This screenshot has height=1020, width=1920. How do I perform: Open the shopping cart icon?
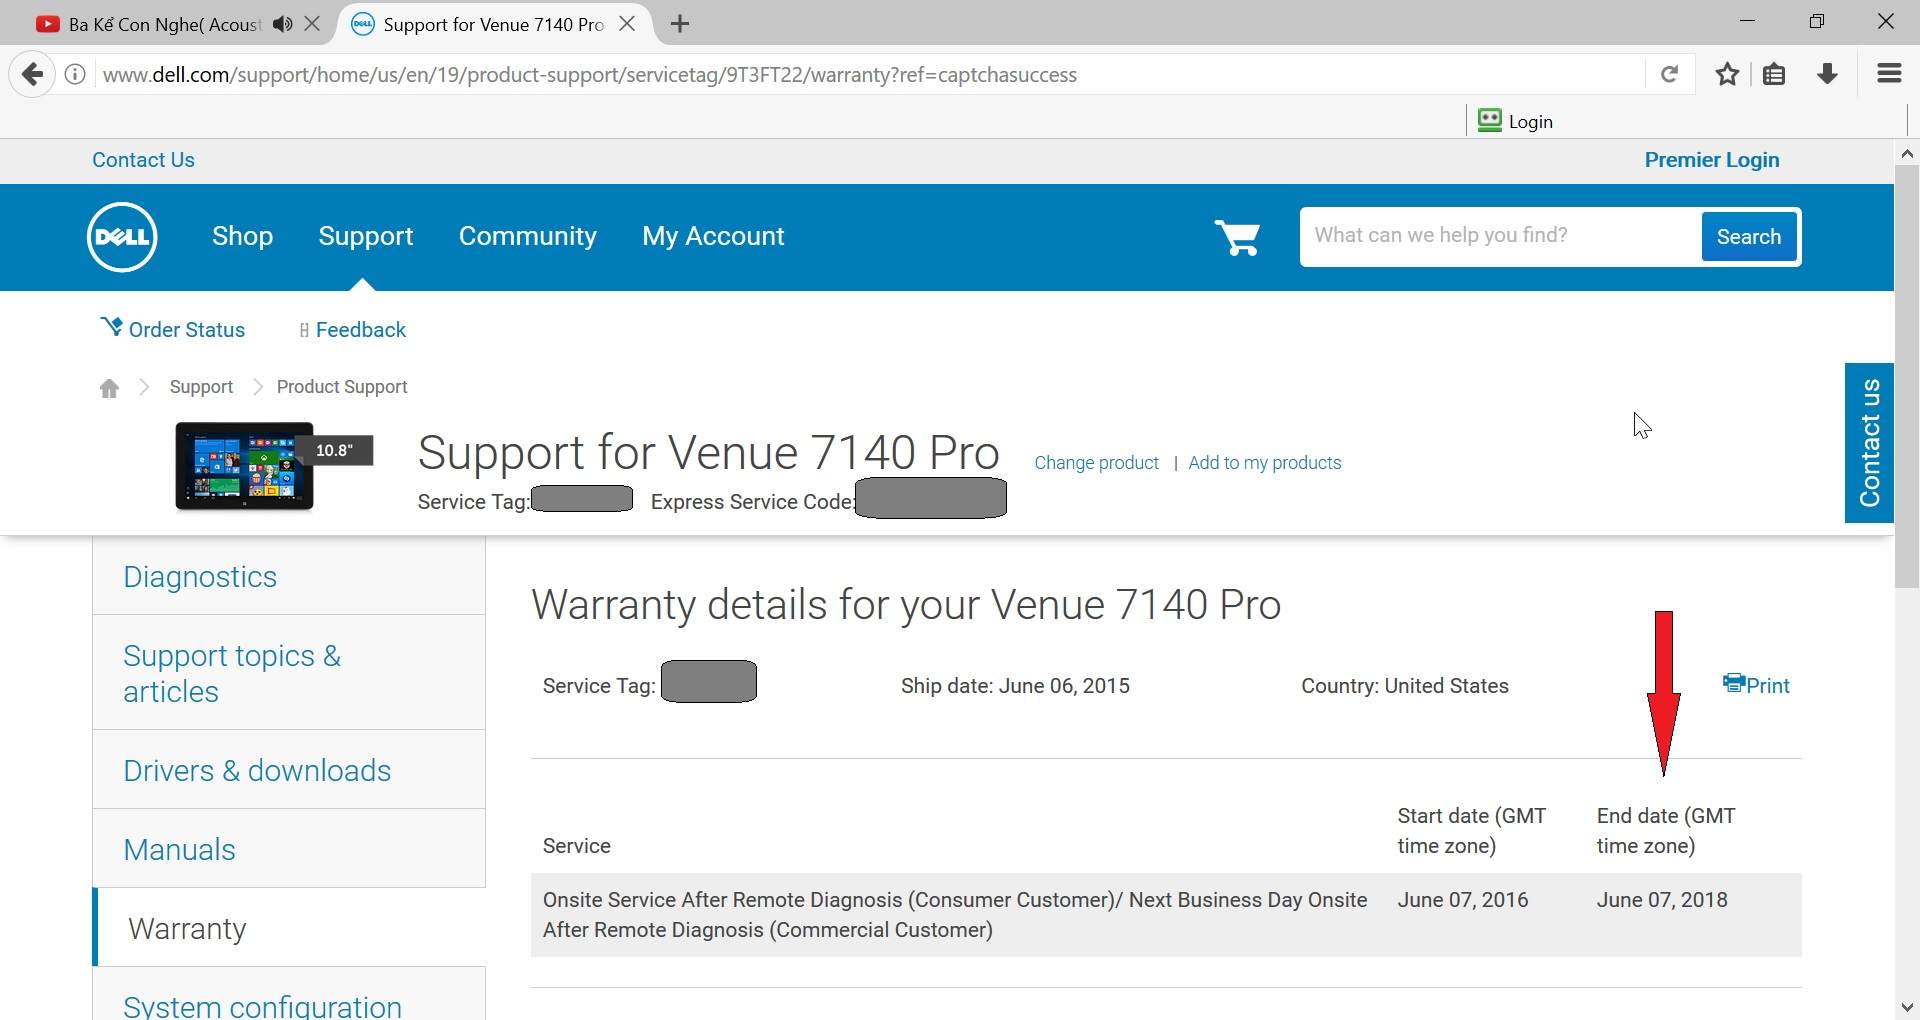1237,237
